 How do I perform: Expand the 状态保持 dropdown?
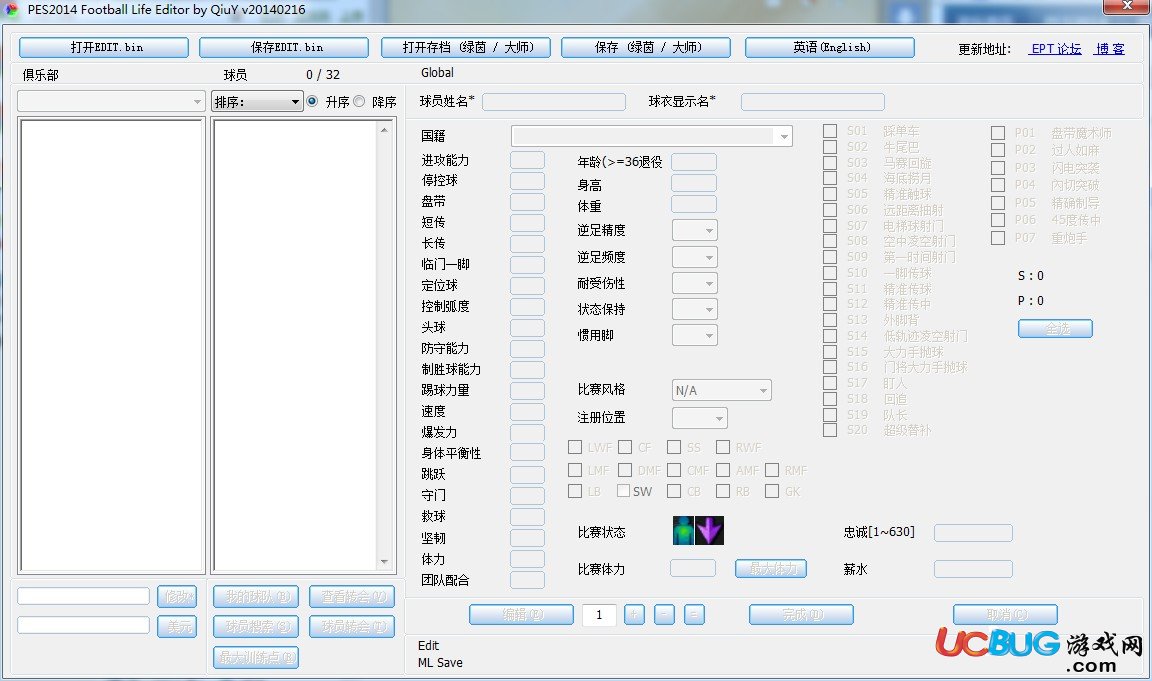pos(695,309)
